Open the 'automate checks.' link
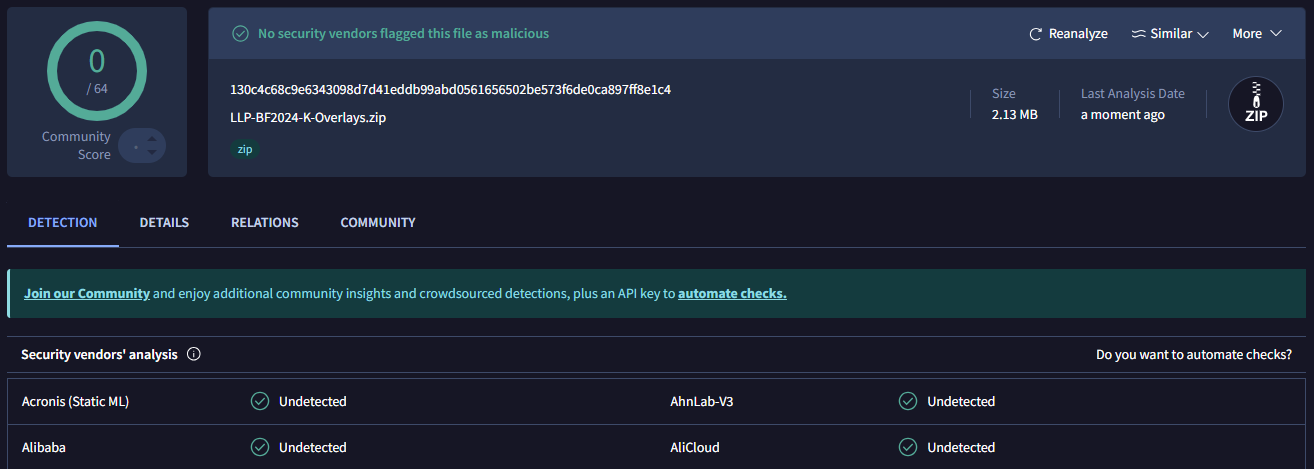The image size is (1314, 469). pyautogui.click(x=732, y=294)
